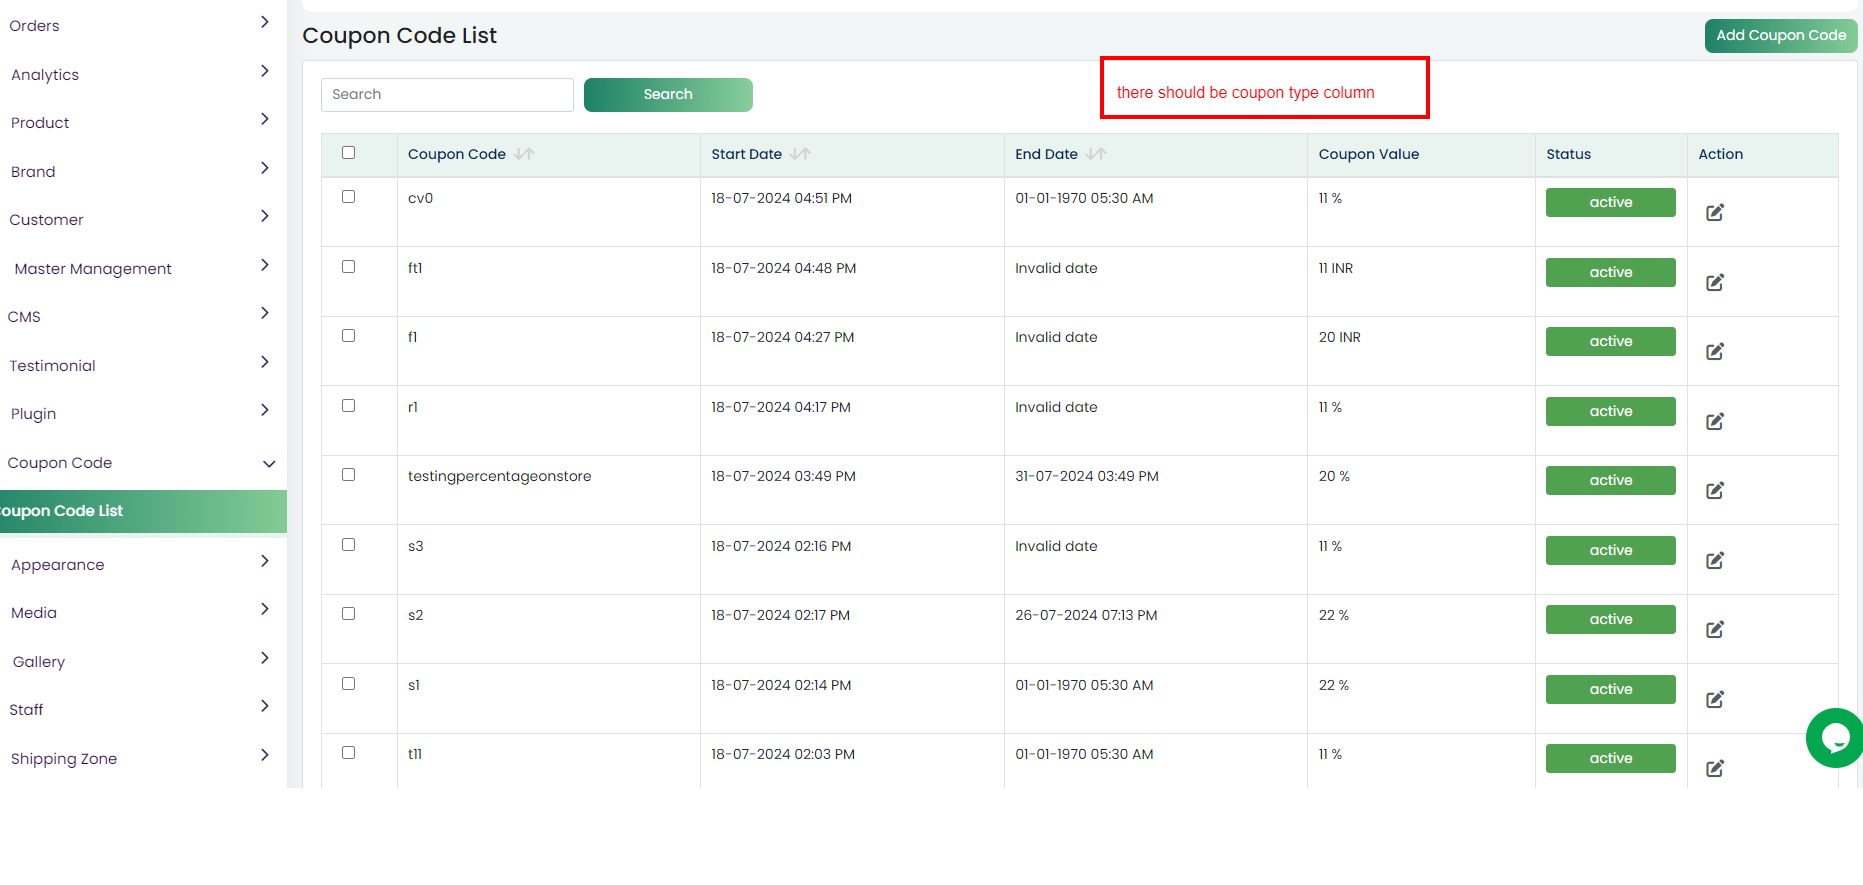Tick the select-all header checkbox
1863x885 pixels.
[348, 153]
